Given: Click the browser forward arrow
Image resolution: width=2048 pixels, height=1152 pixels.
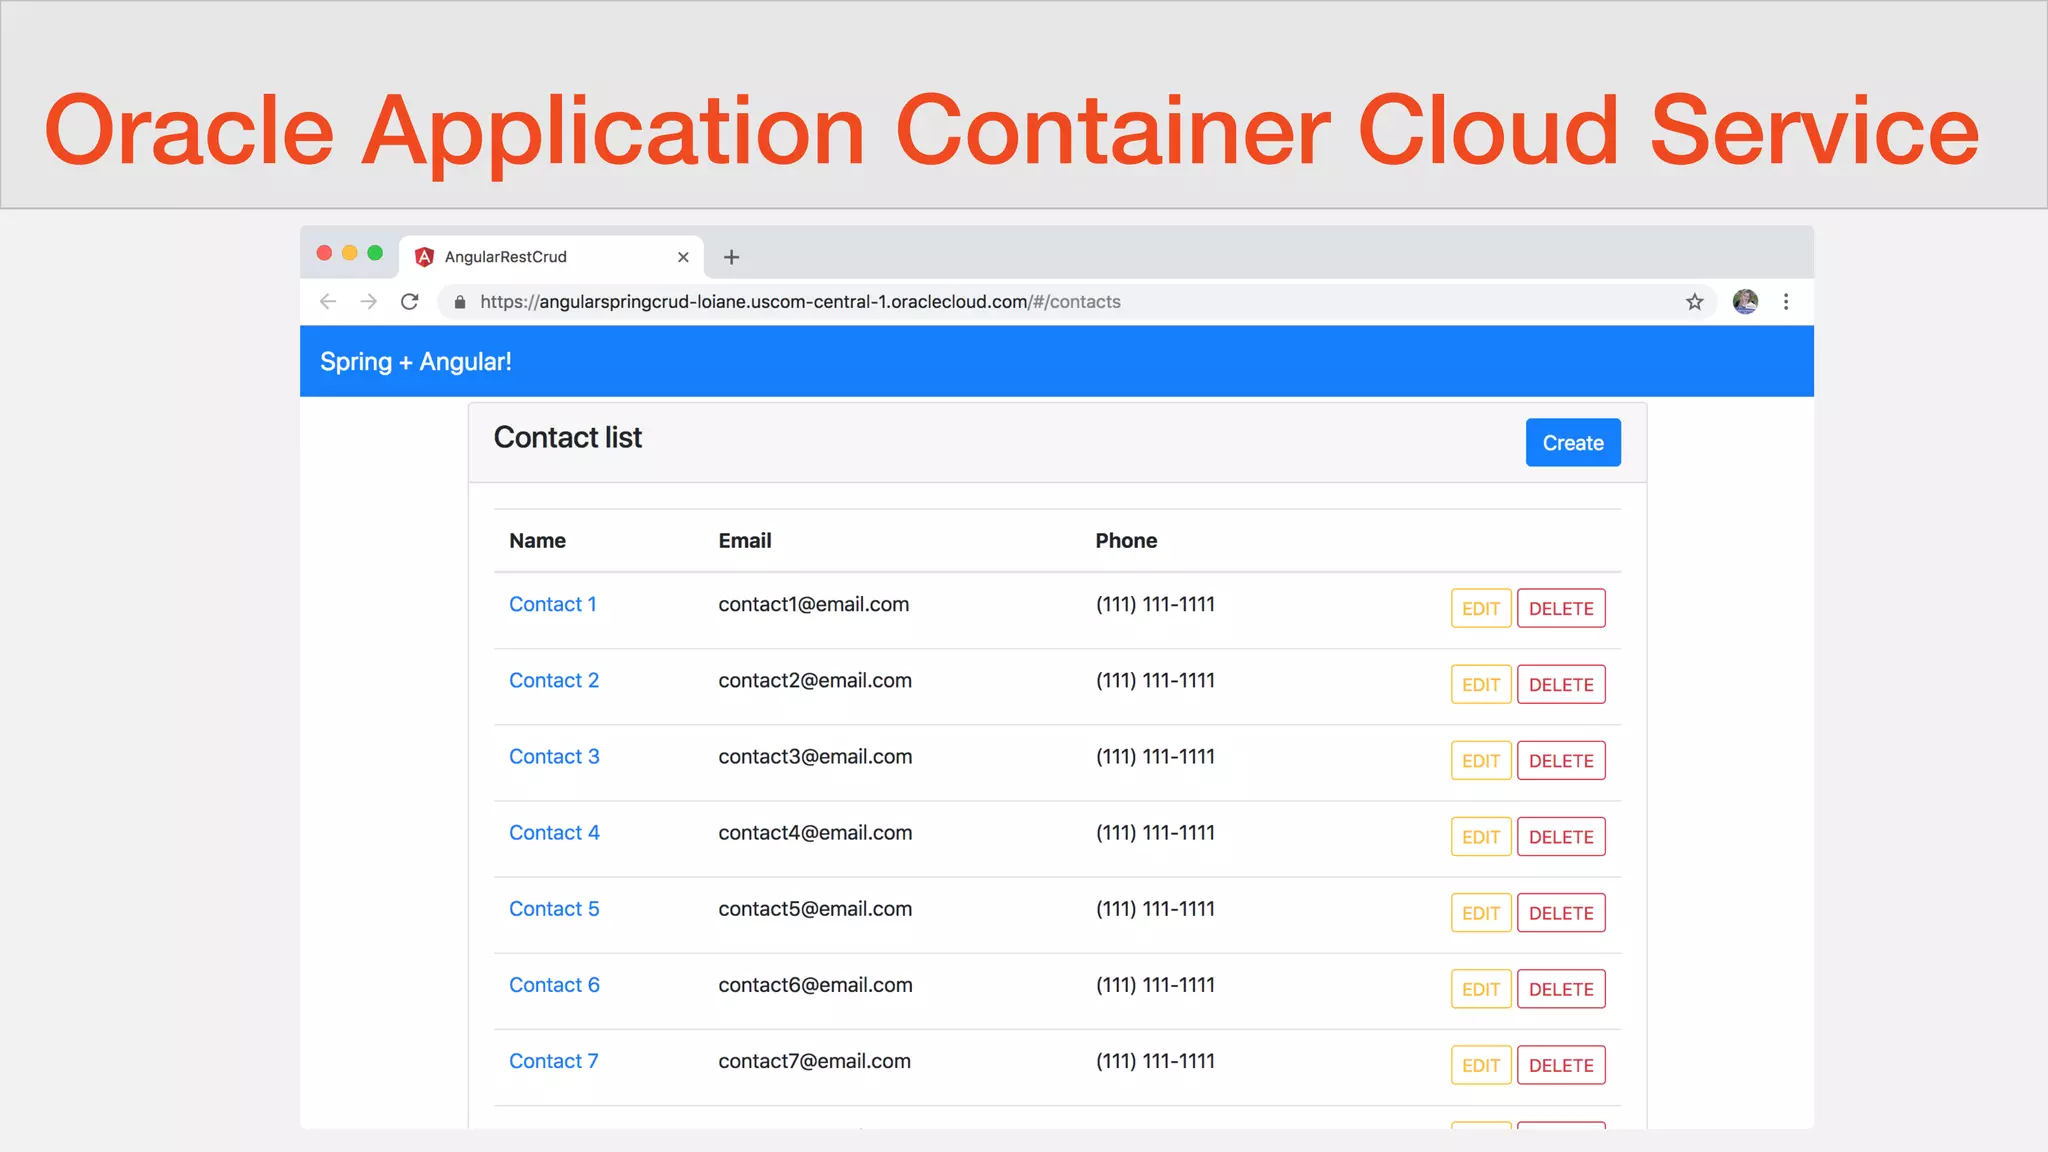Looking at the screenshot, I should point(368,301).
